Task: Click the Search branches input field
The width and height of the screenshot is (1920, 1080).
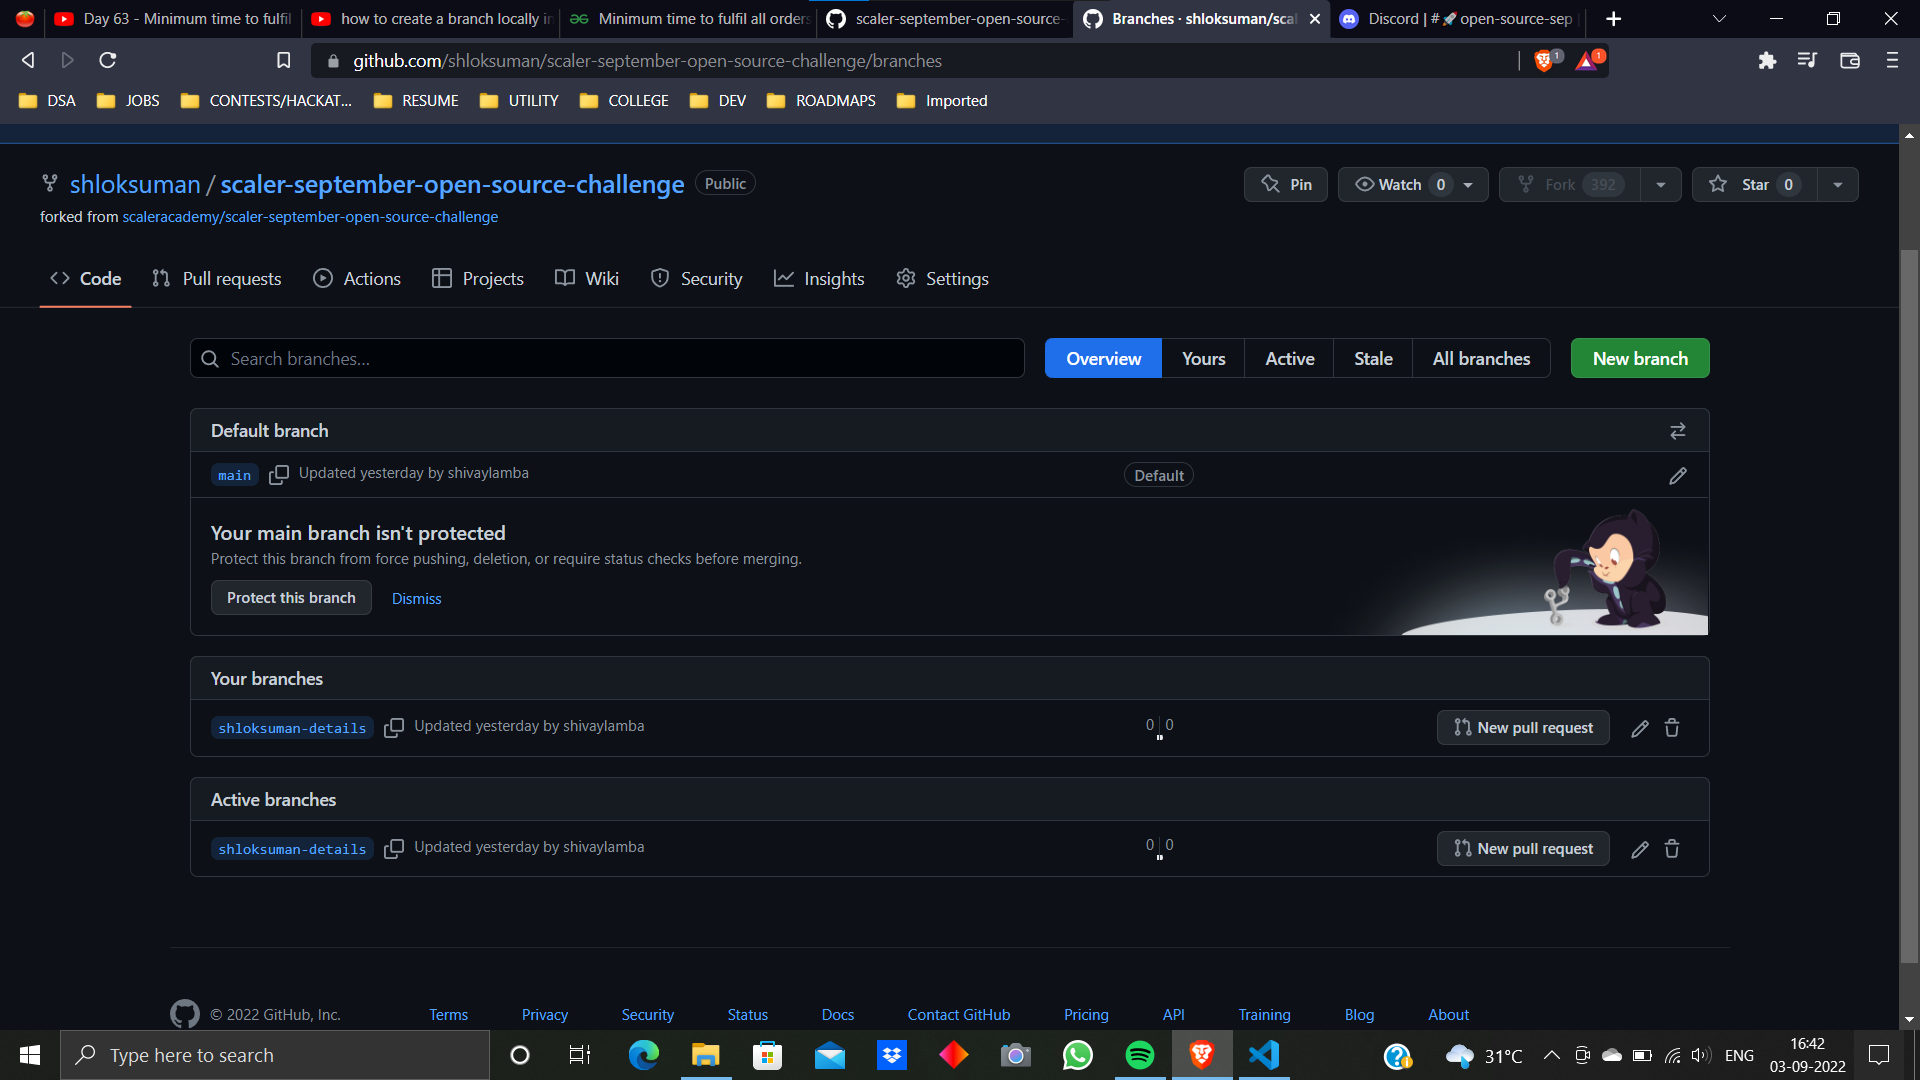Action: pos(607,358)
